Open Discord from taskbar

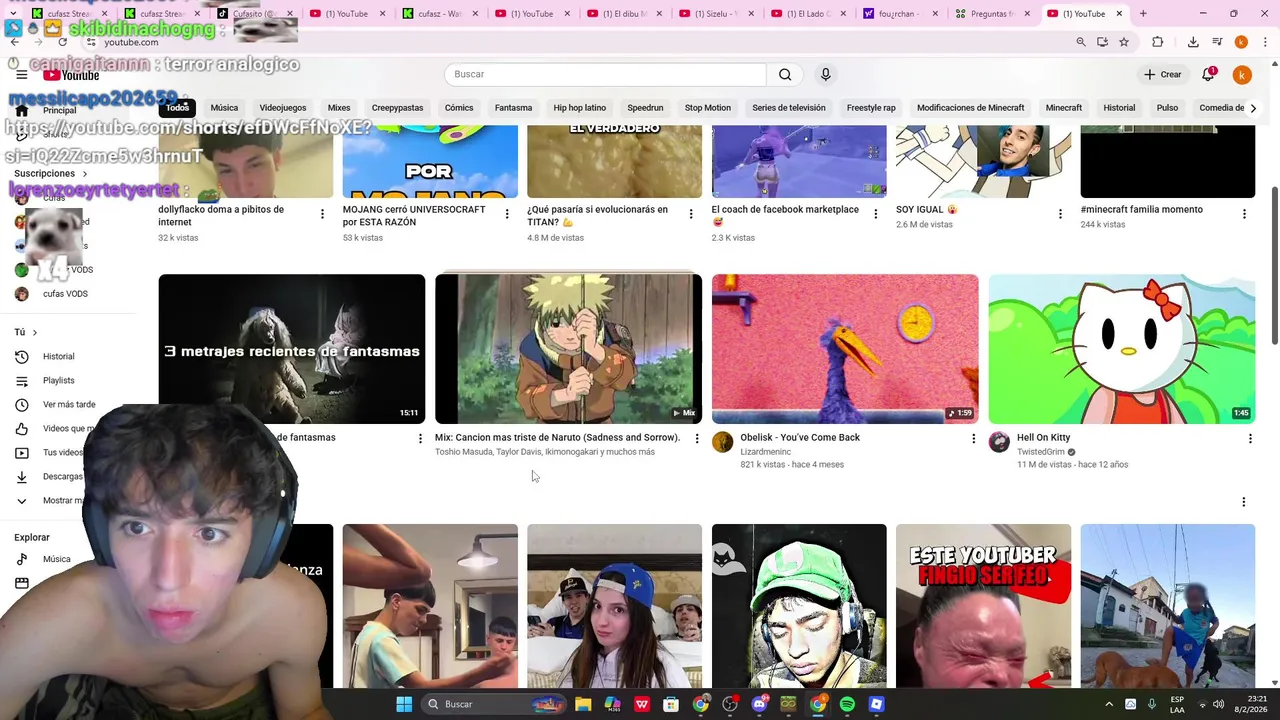tap(759, 704)
